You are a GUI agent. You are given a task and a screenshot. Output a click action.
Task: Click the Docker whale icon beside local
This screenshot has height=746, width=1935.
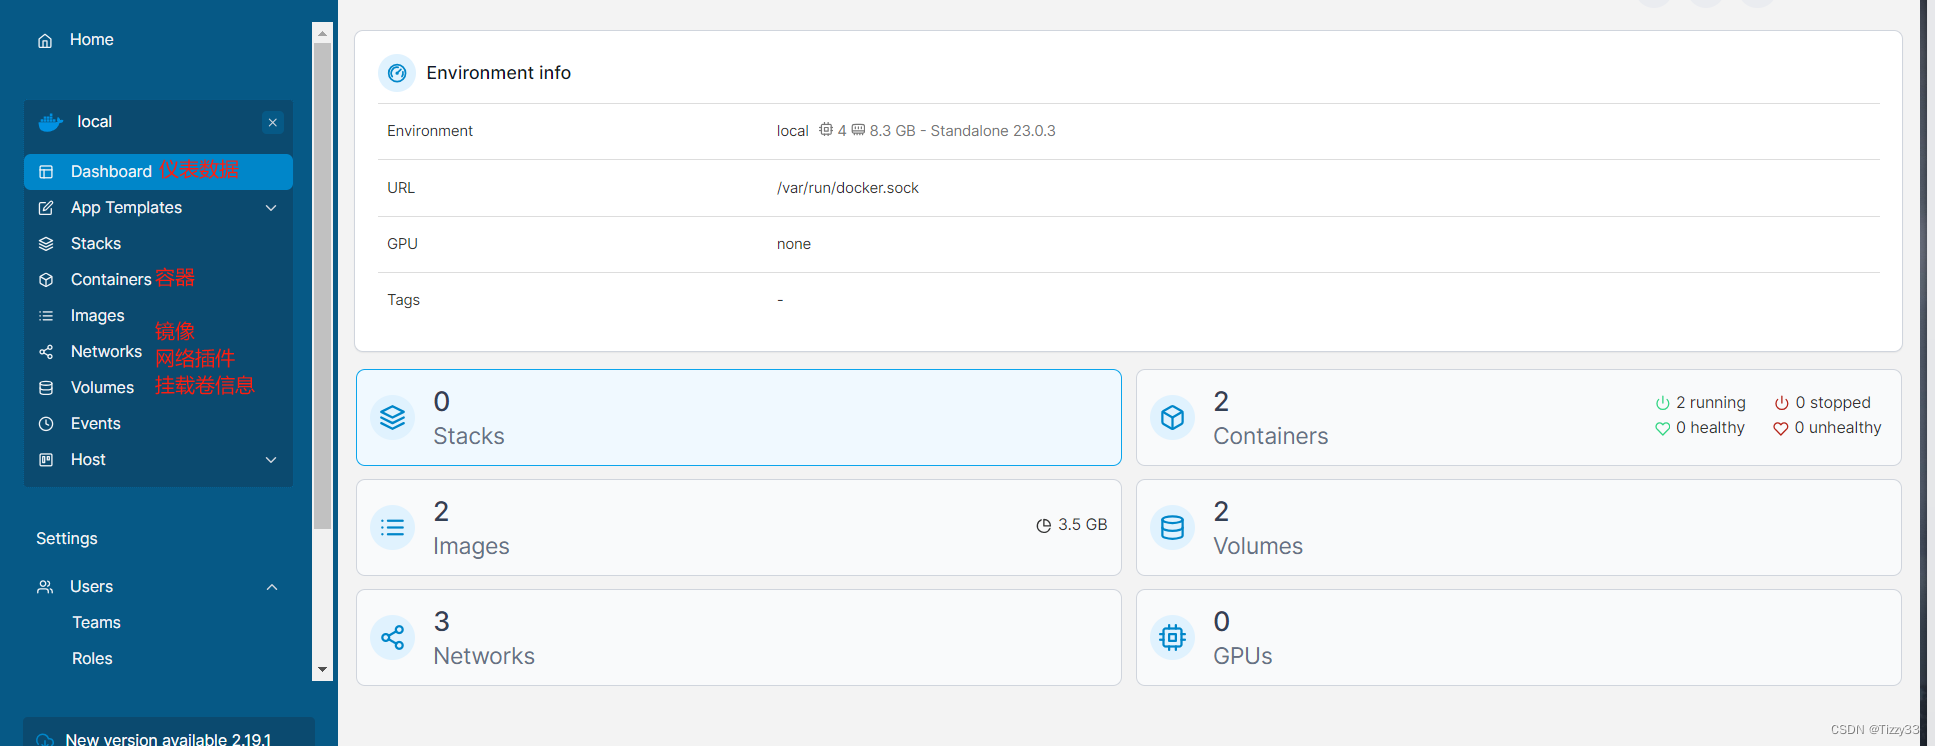coord(50,122)
